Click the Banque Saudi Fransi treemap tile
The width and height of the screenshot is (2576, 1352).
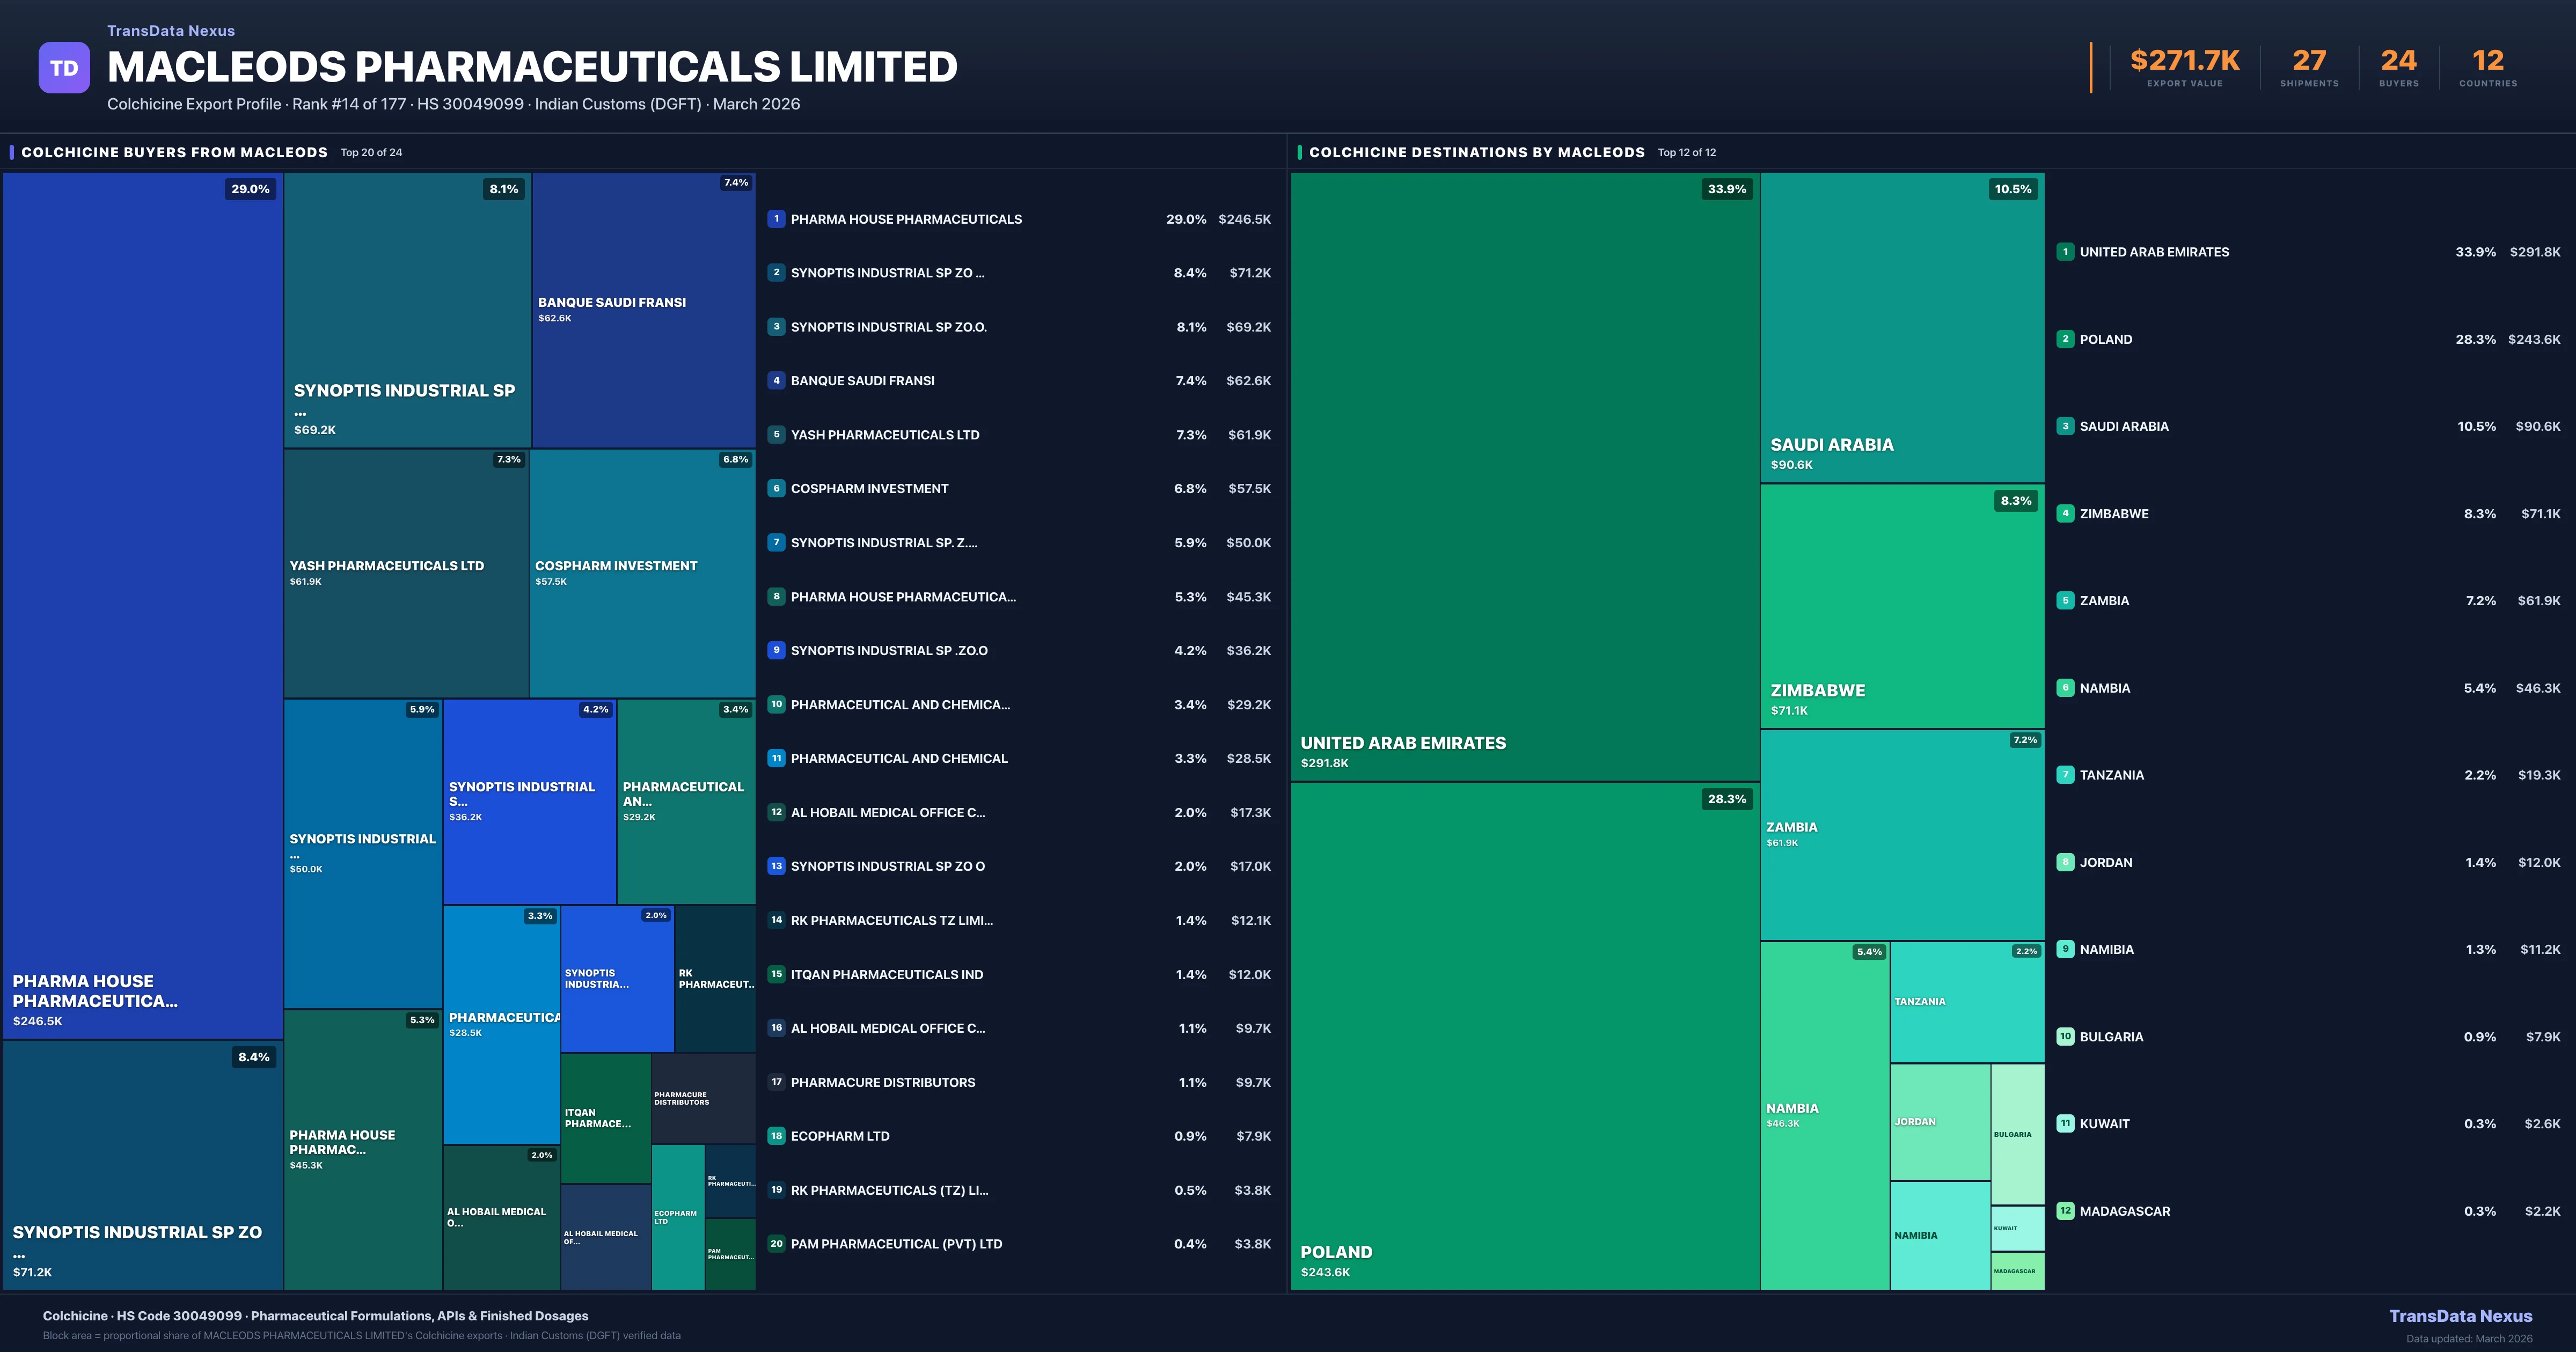point(643,310)
